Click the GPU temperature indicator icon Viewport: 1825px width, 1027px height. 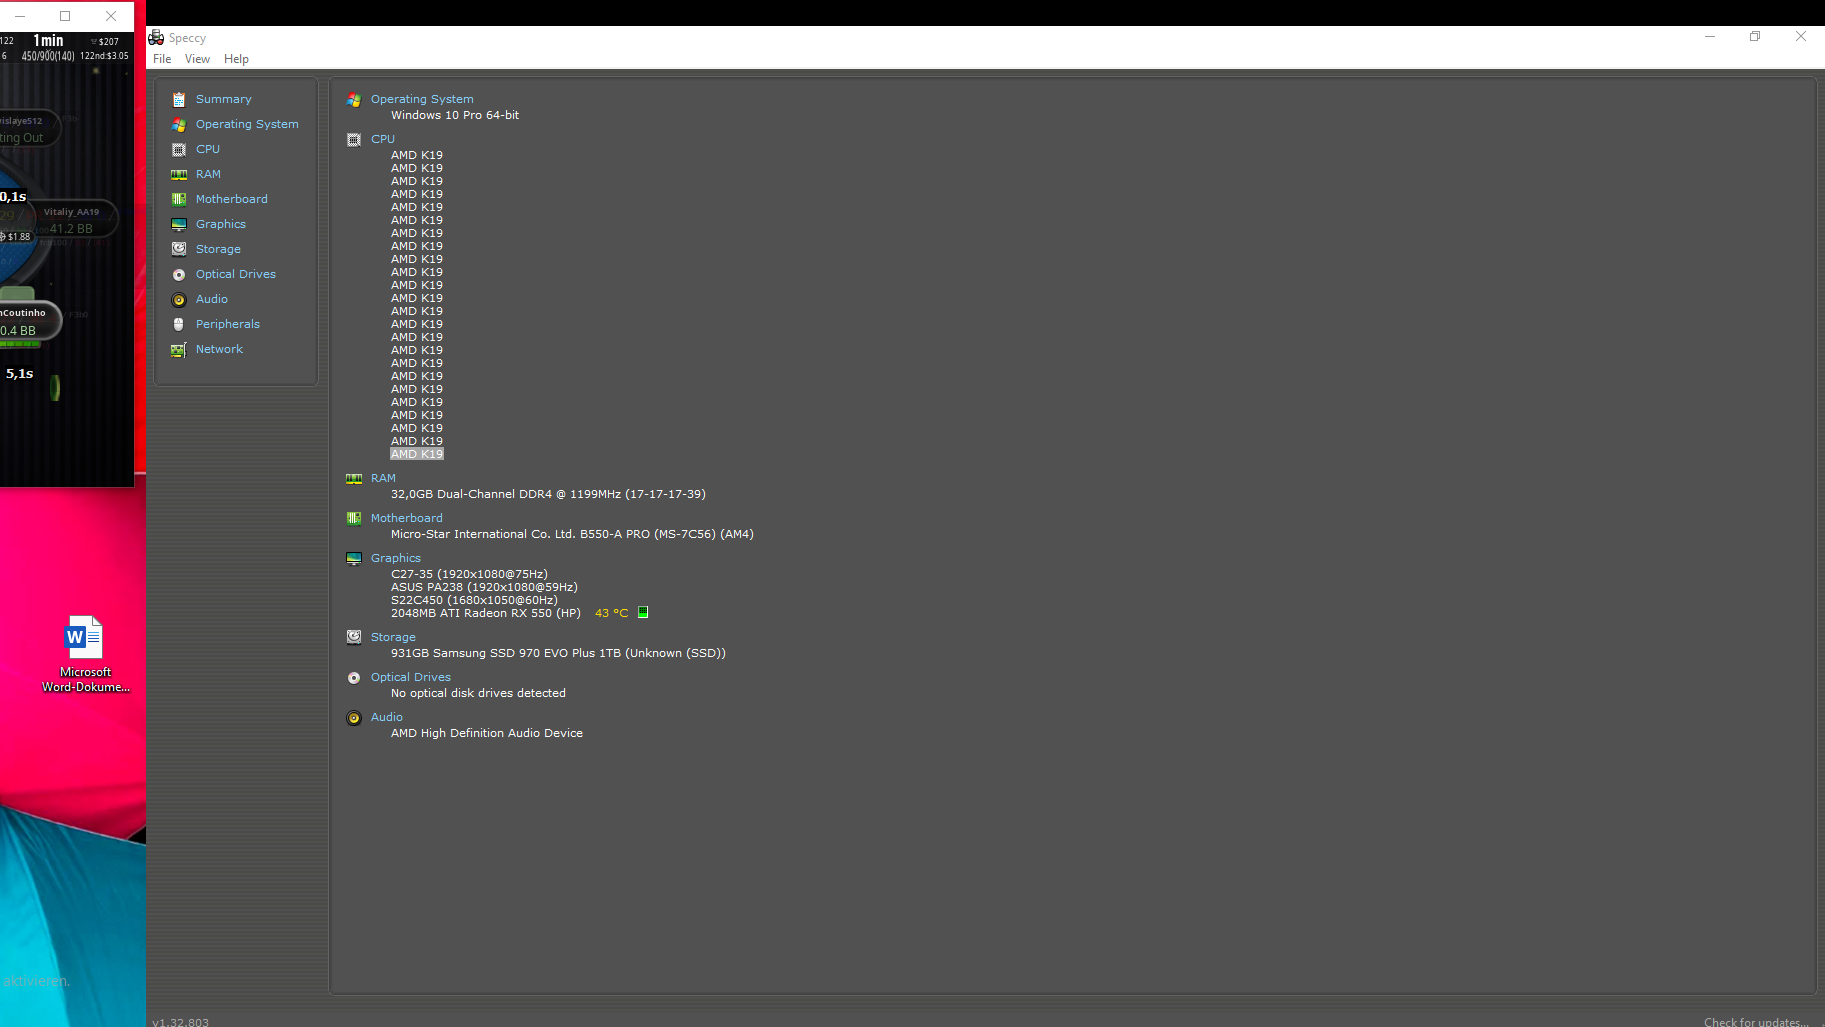(x=643, y=612)
